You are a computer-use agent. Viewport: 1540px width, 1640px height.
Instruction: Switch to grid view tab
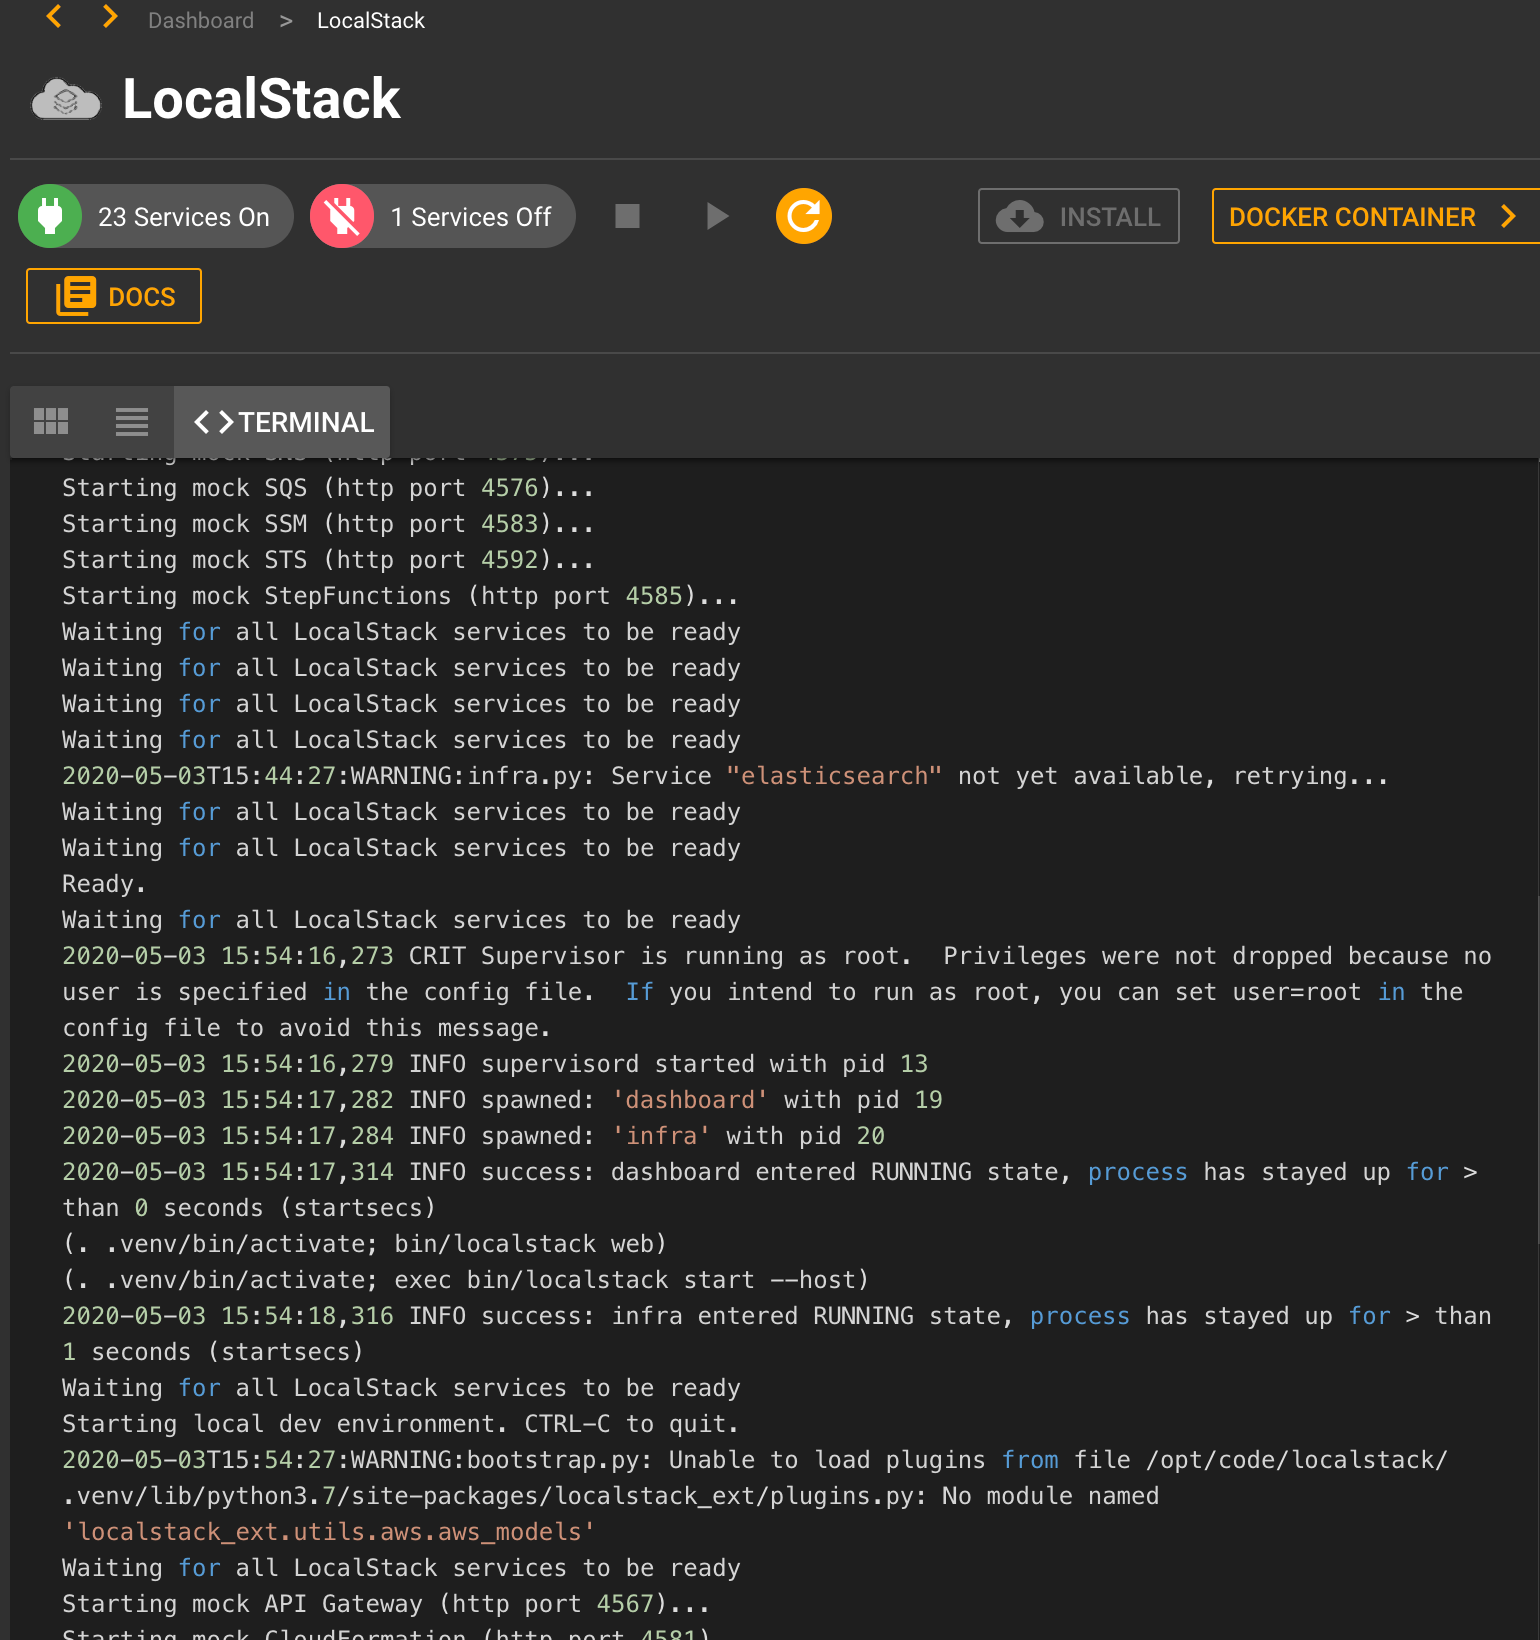point(51,422)
